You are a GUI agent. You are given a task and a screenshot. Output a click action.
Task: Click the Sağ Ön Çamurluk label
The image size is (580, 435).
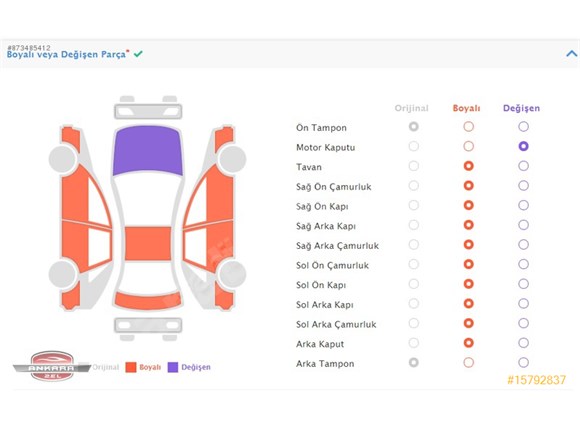(334, 187)
